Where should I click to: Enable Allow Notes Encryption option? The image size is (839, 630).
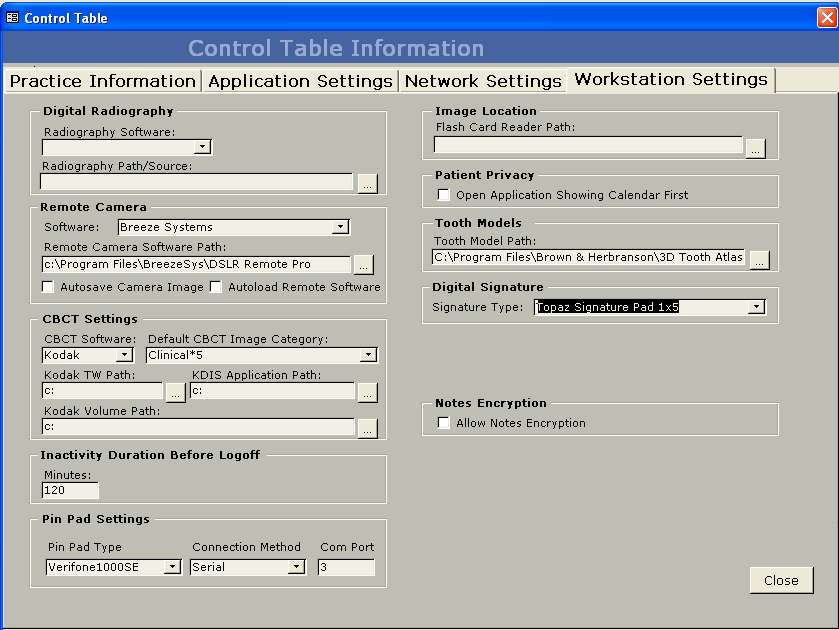click(x=444, y=423)
